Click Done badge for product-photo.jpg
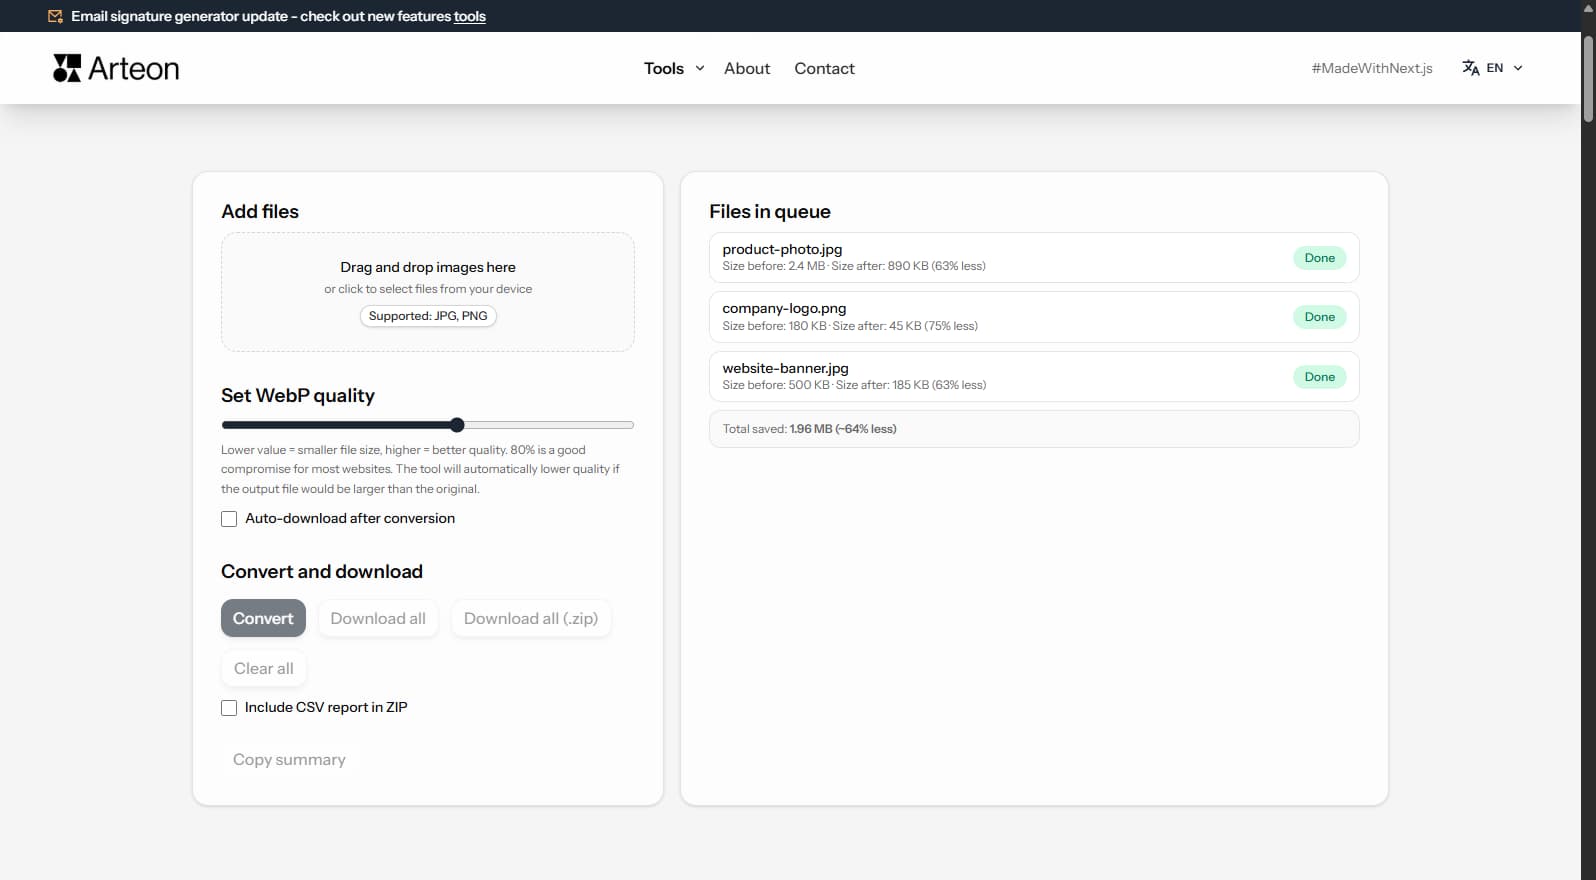 pyautogui.click(x=1319, y=258)
